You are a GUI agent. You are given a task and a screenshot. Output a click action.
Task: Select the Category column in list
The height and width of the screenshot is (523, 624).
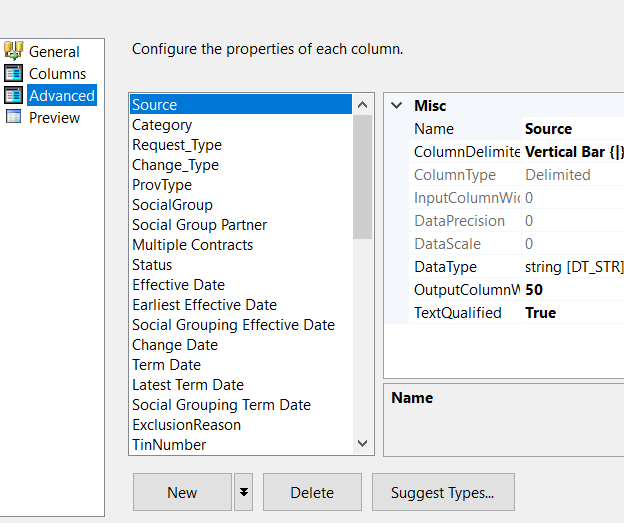coord(162,125)
